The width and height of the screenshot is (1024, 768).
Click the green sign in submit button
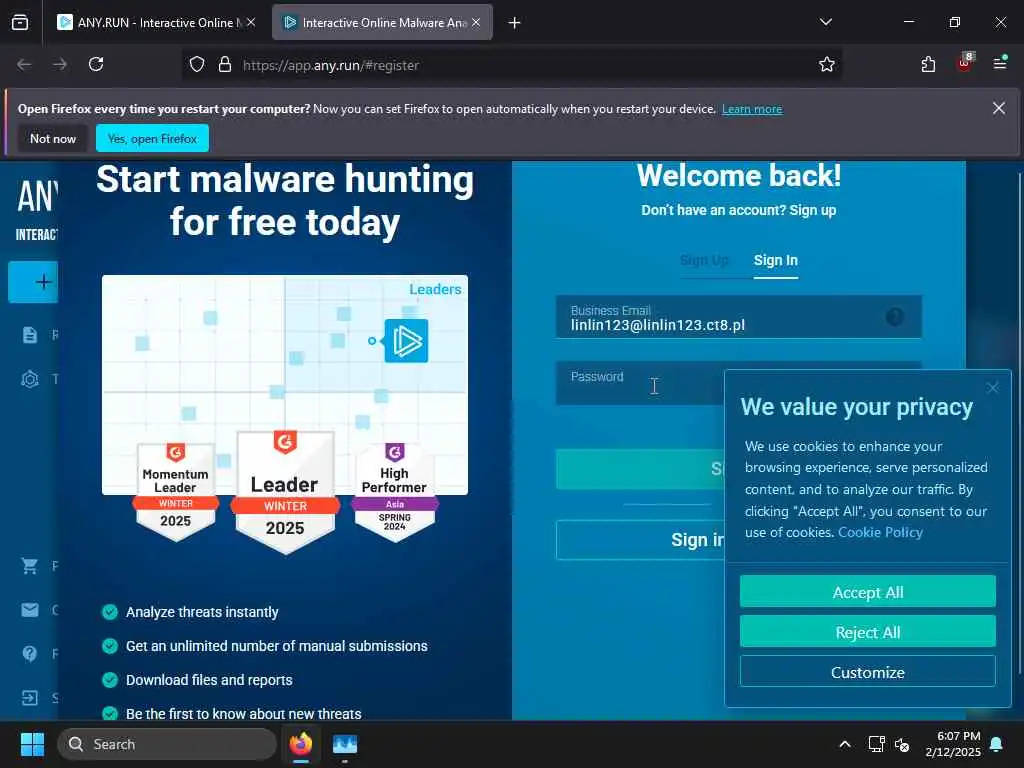pos(640,469)
